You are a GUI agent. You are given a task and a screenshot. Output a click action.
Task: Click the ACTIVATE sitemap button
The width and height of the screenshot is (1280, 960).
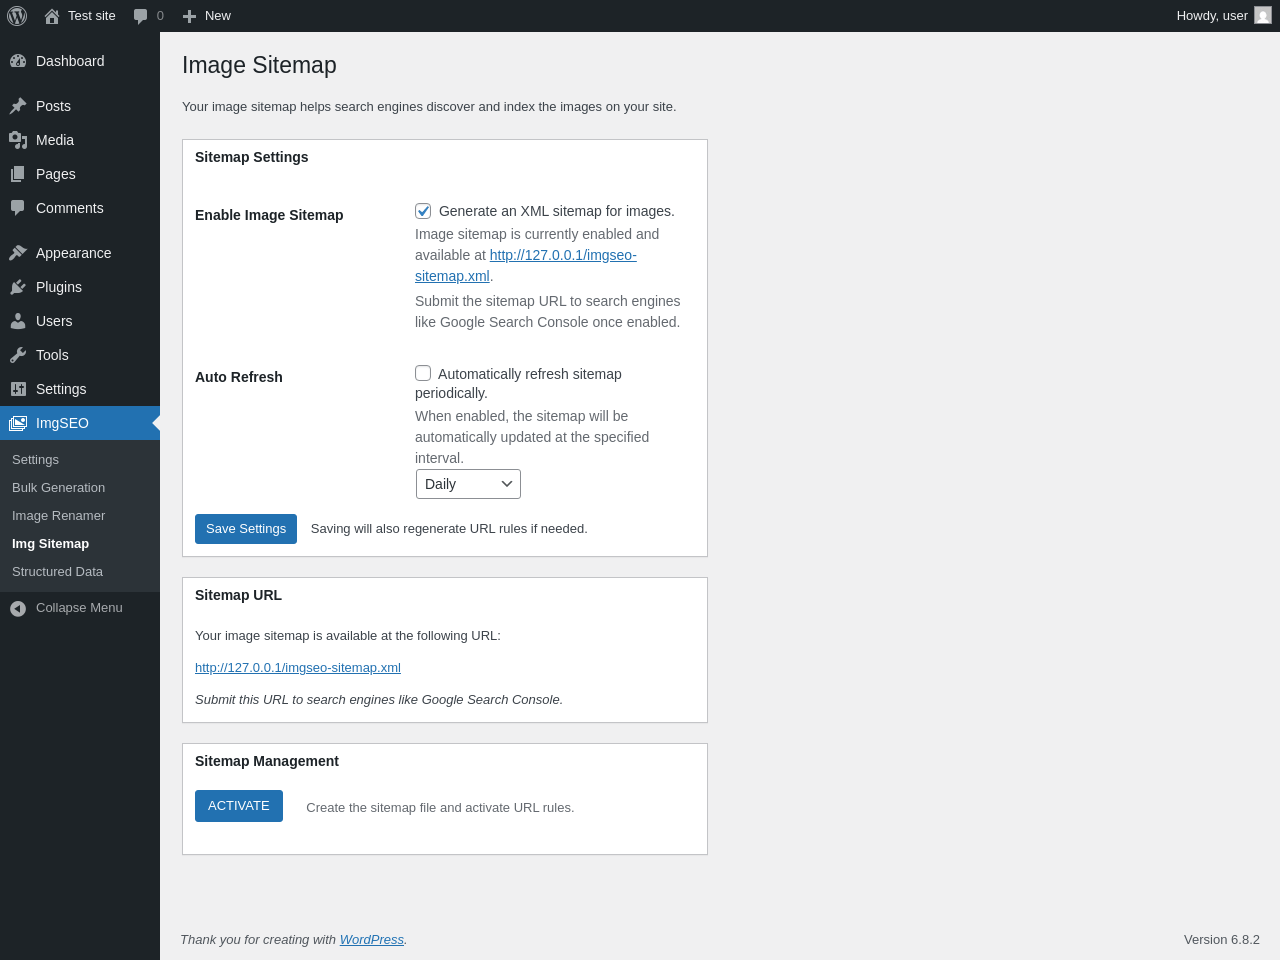tap(239, 806)
